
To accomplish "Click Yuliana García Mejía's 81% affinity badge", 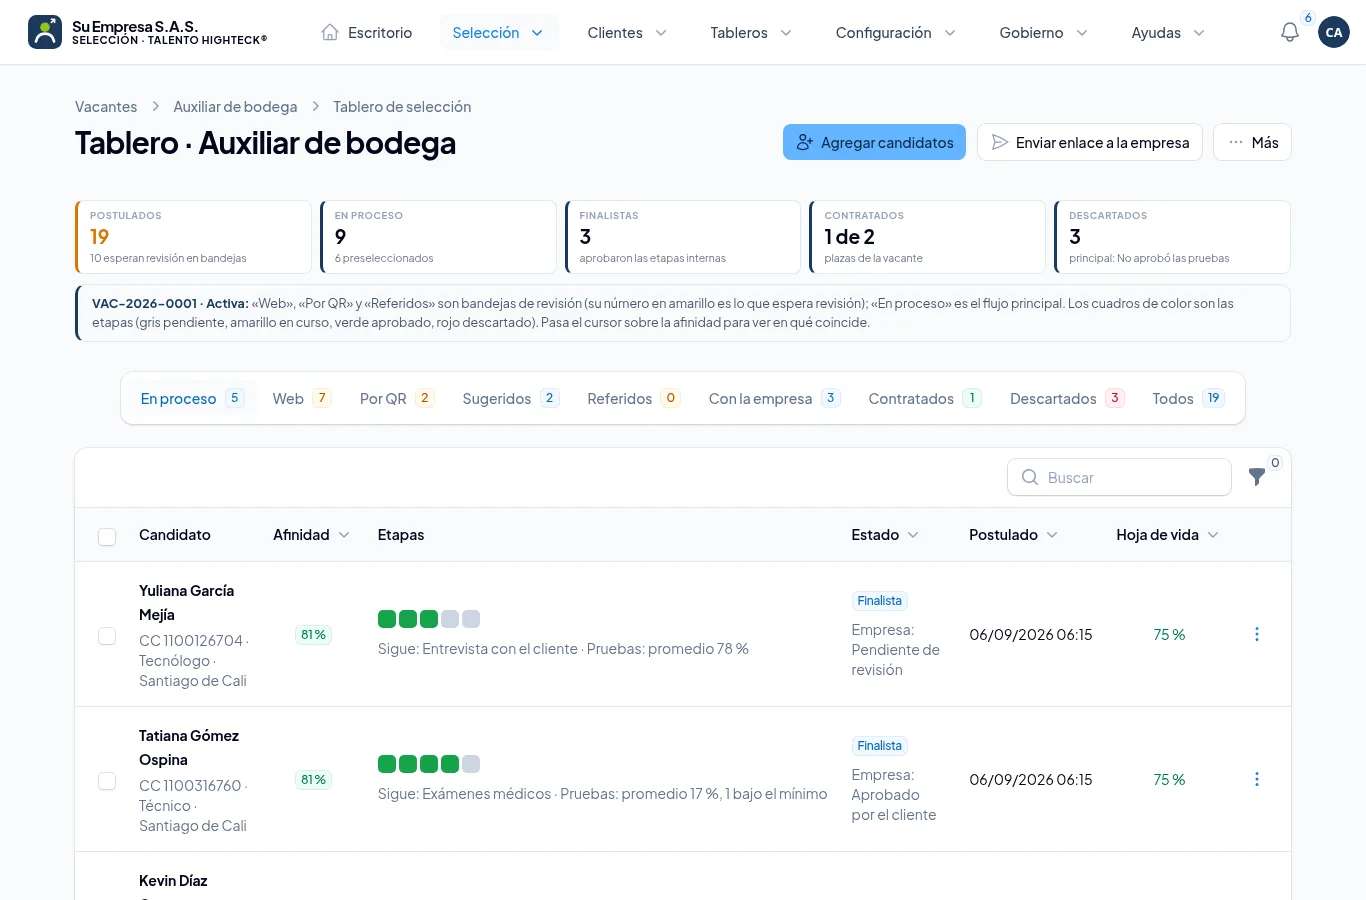I will coord(313,635).
